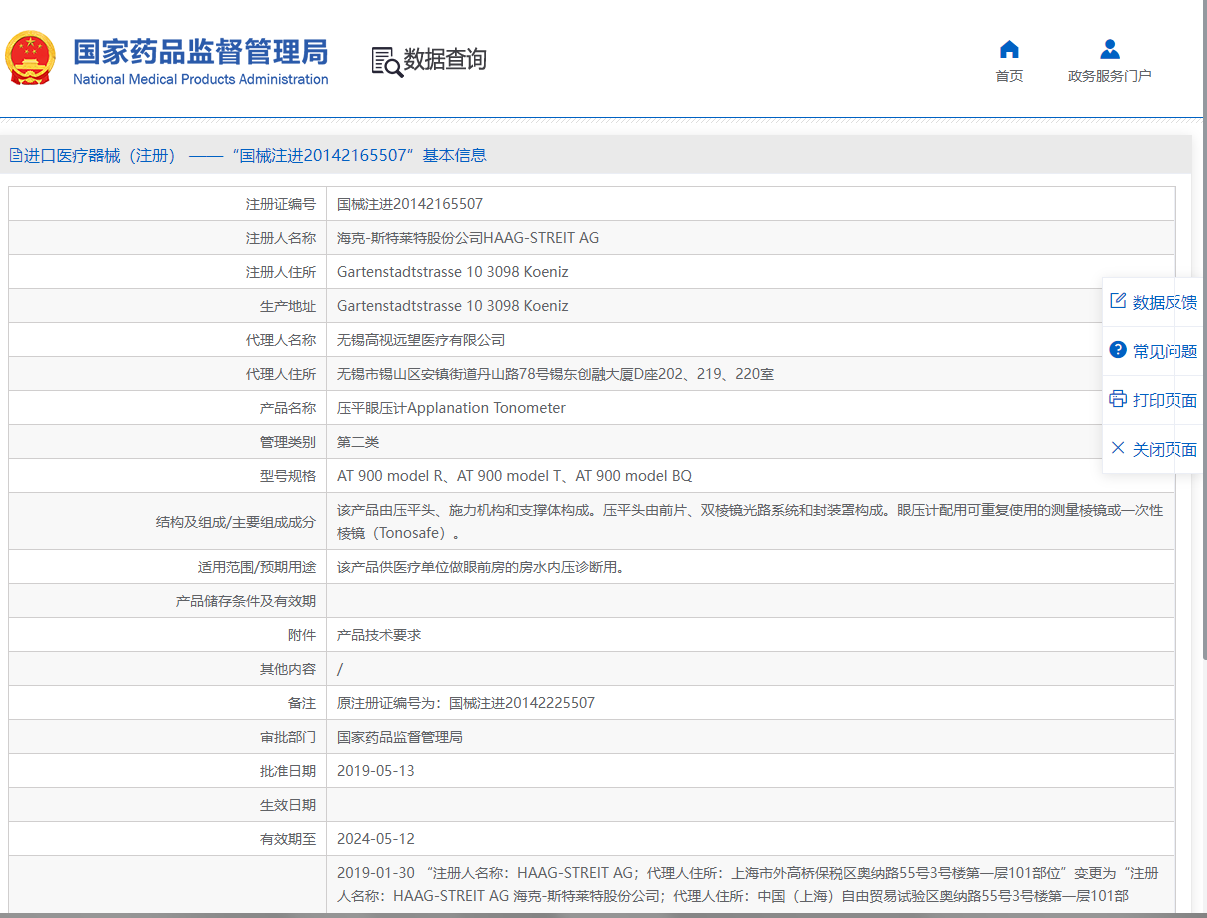1207x918 pixels.
Task: Select model spec AT 900 model R value
Action: point(514,476)
